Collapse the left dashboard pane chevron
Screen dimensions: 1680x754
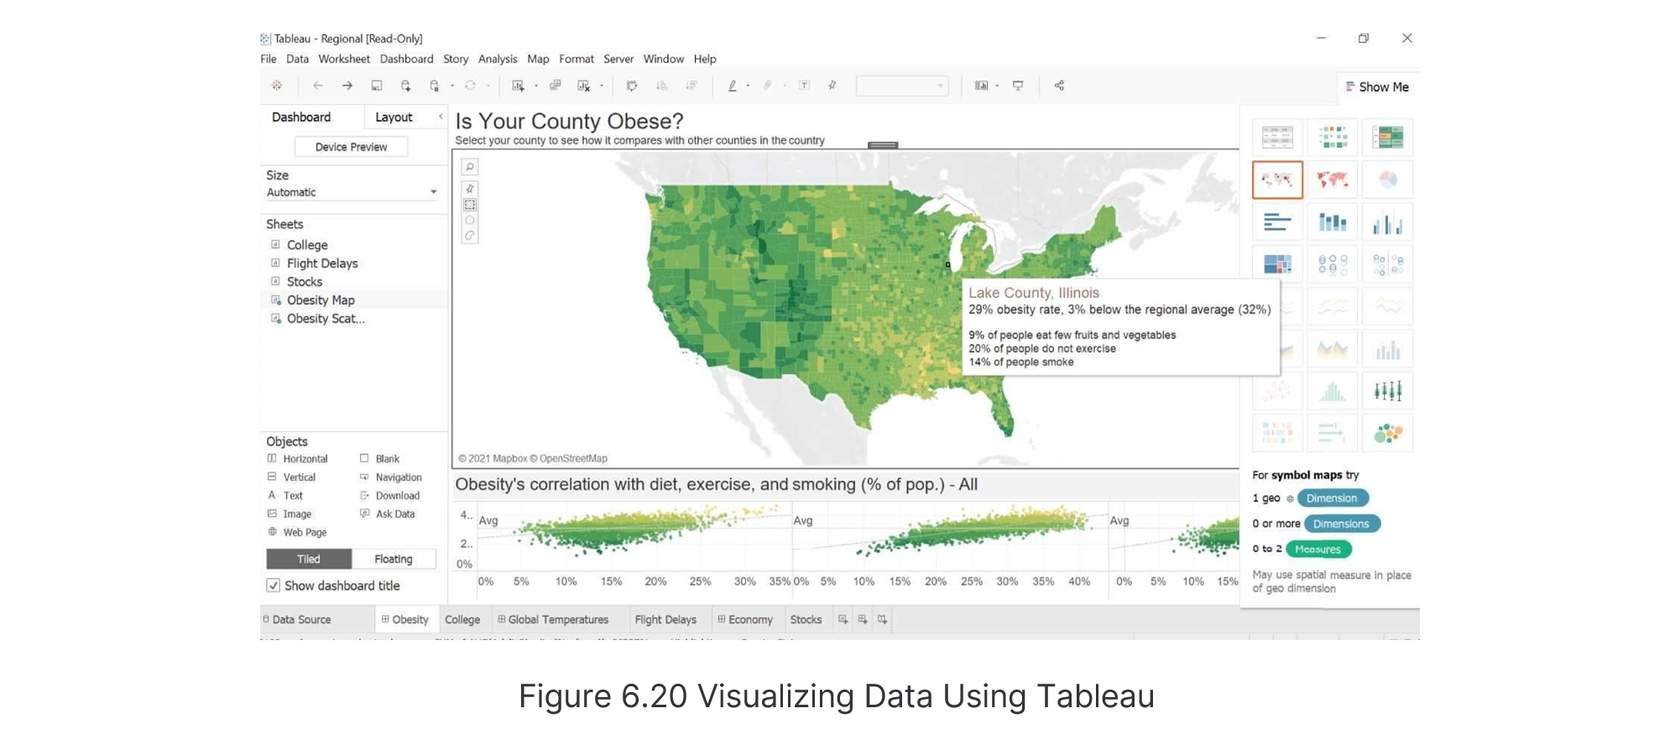point(440,117)
